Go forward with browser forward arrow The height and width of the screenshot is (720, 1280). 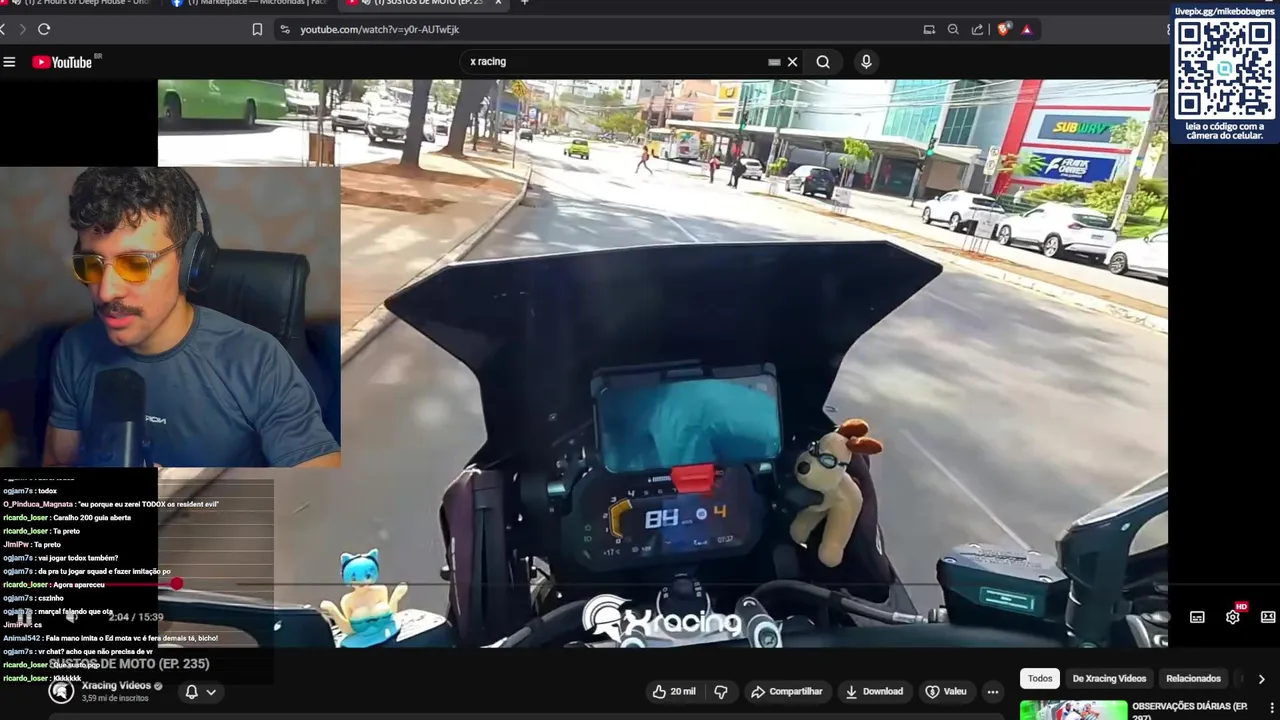[x=22, y=29]
